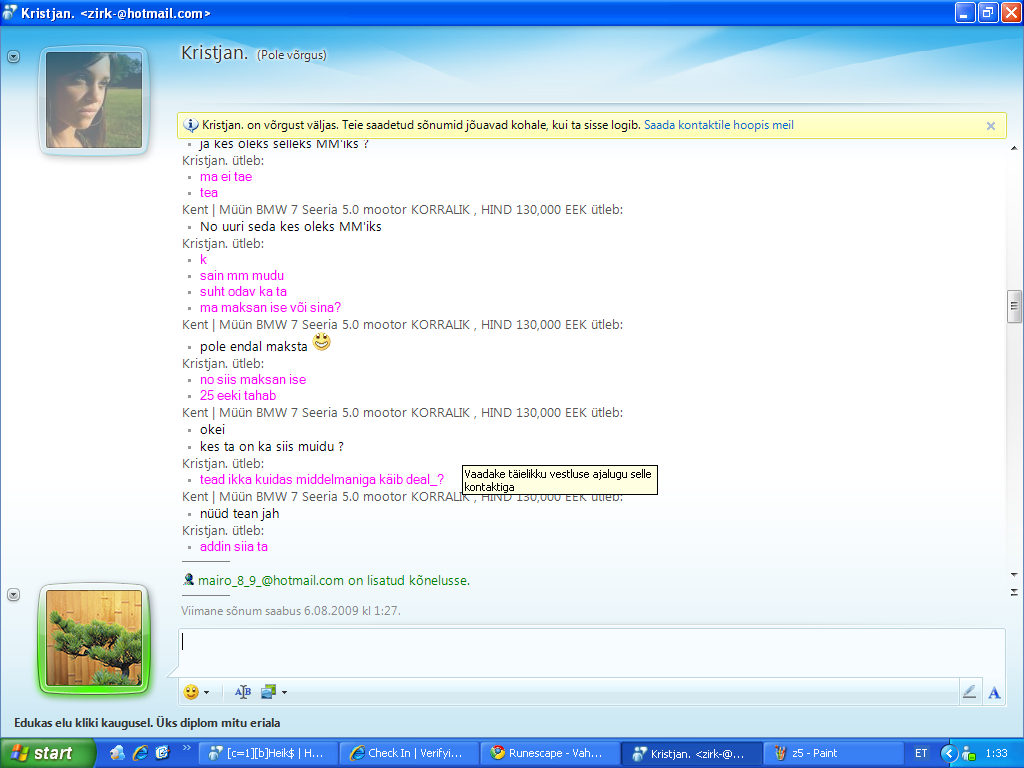Expand the background picker dropdown arrow

(x=284, y=692)
